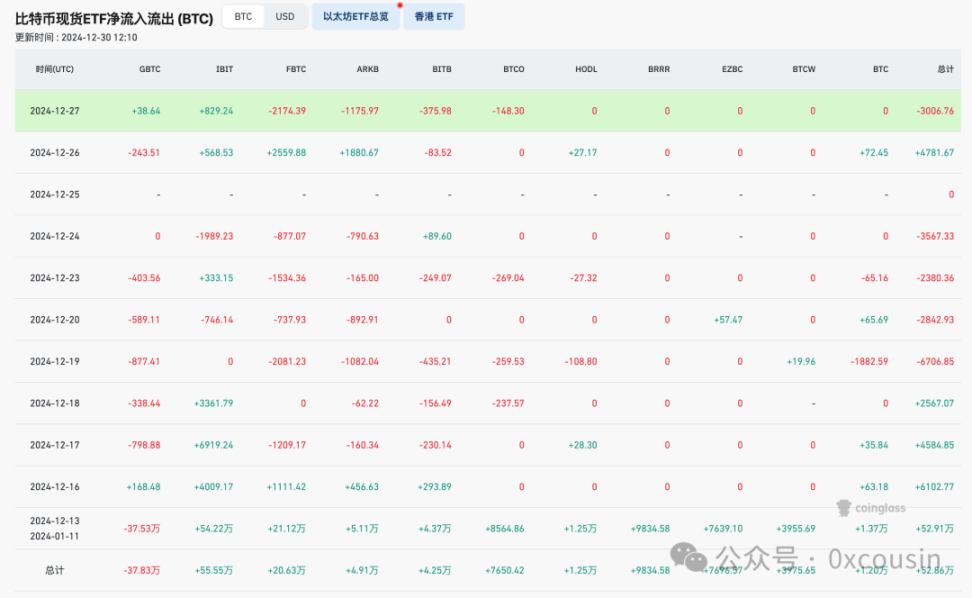Click the bottom 总计 summary row
This screenshot has height=598, width=972.
coord(400,570)
